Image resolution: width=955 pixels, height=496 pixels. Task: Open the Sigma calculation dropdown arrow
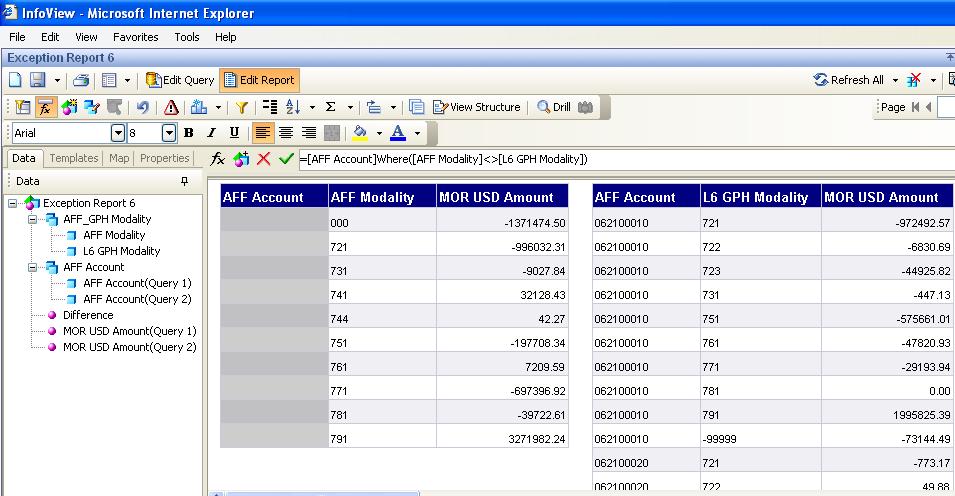coord(350,108)
